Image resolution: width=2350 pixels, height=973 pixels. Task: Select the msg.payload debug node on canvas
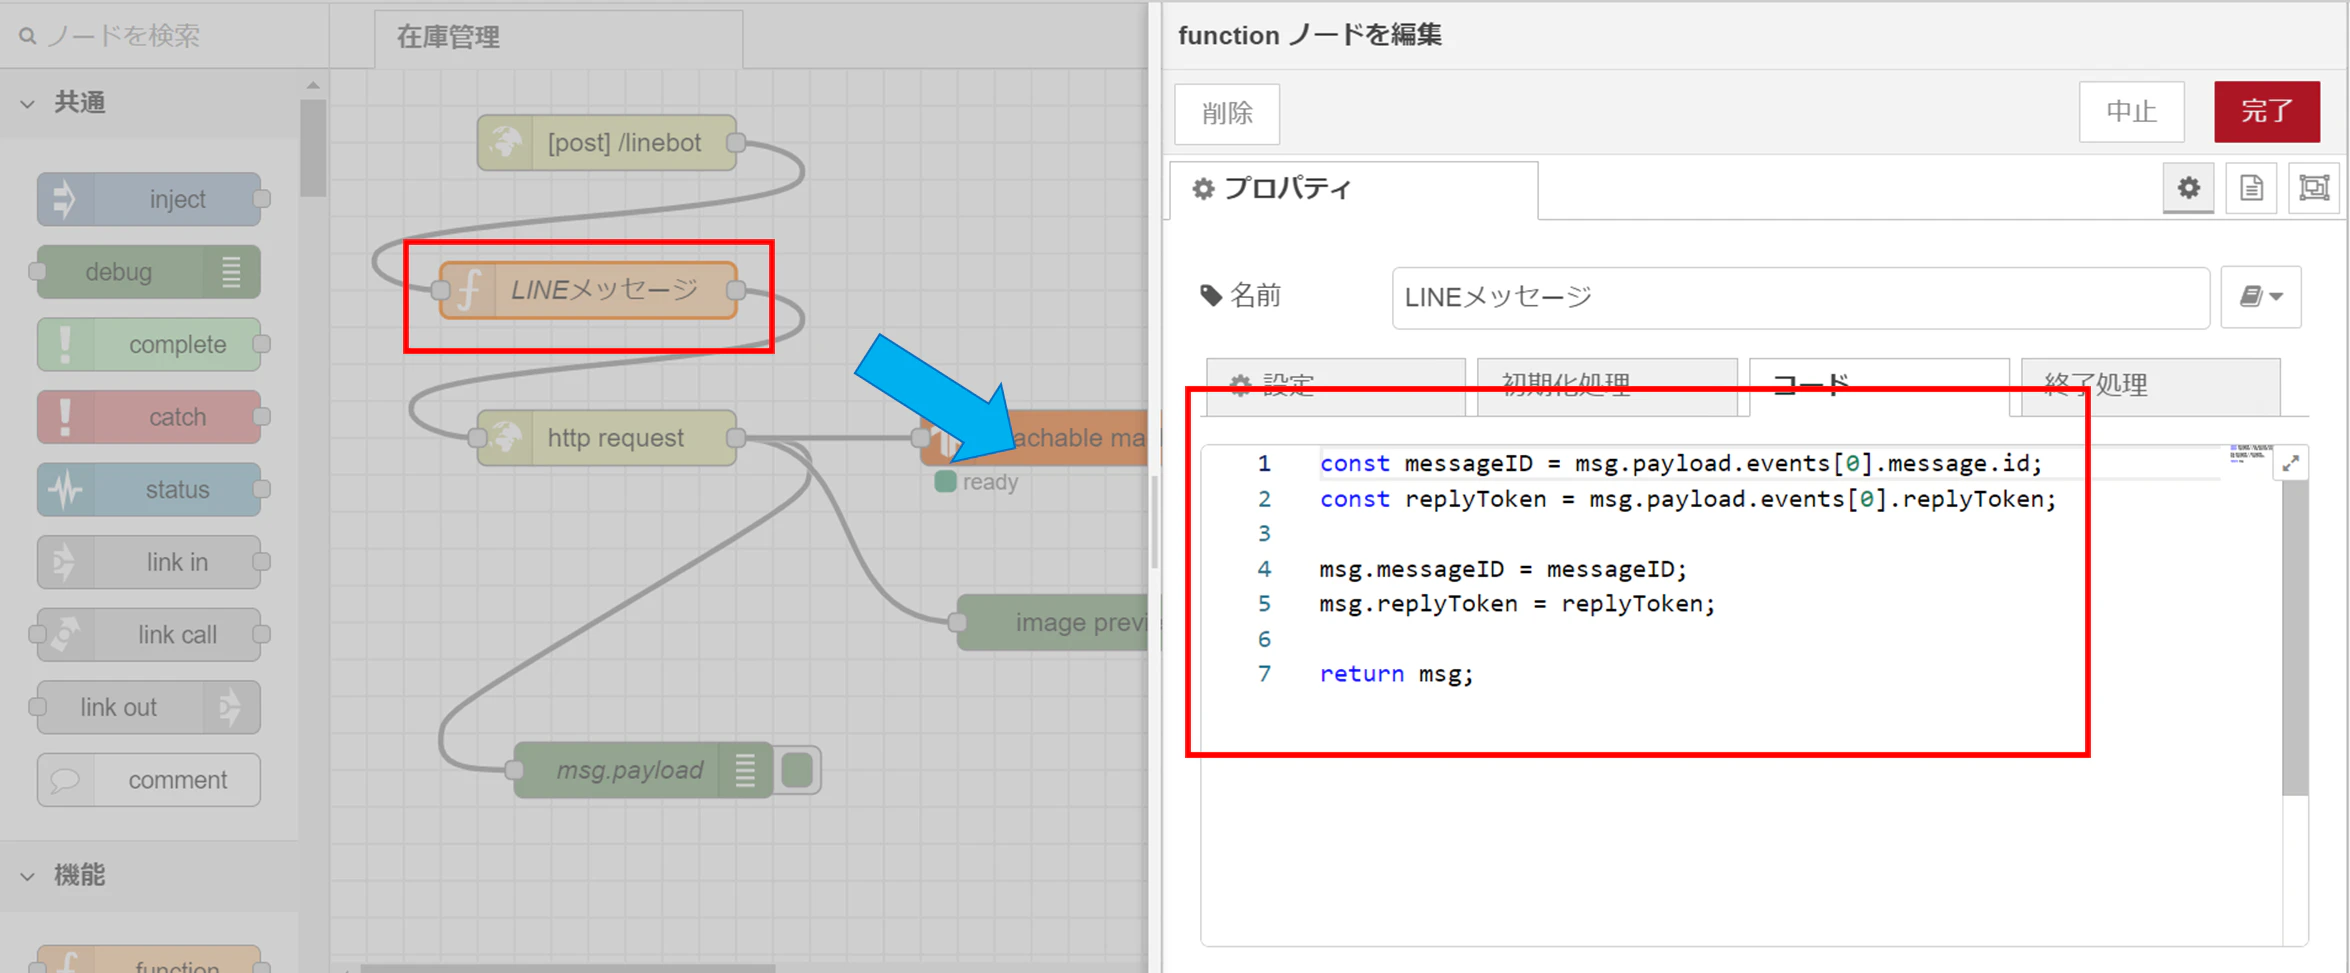(x=643, y=770)
